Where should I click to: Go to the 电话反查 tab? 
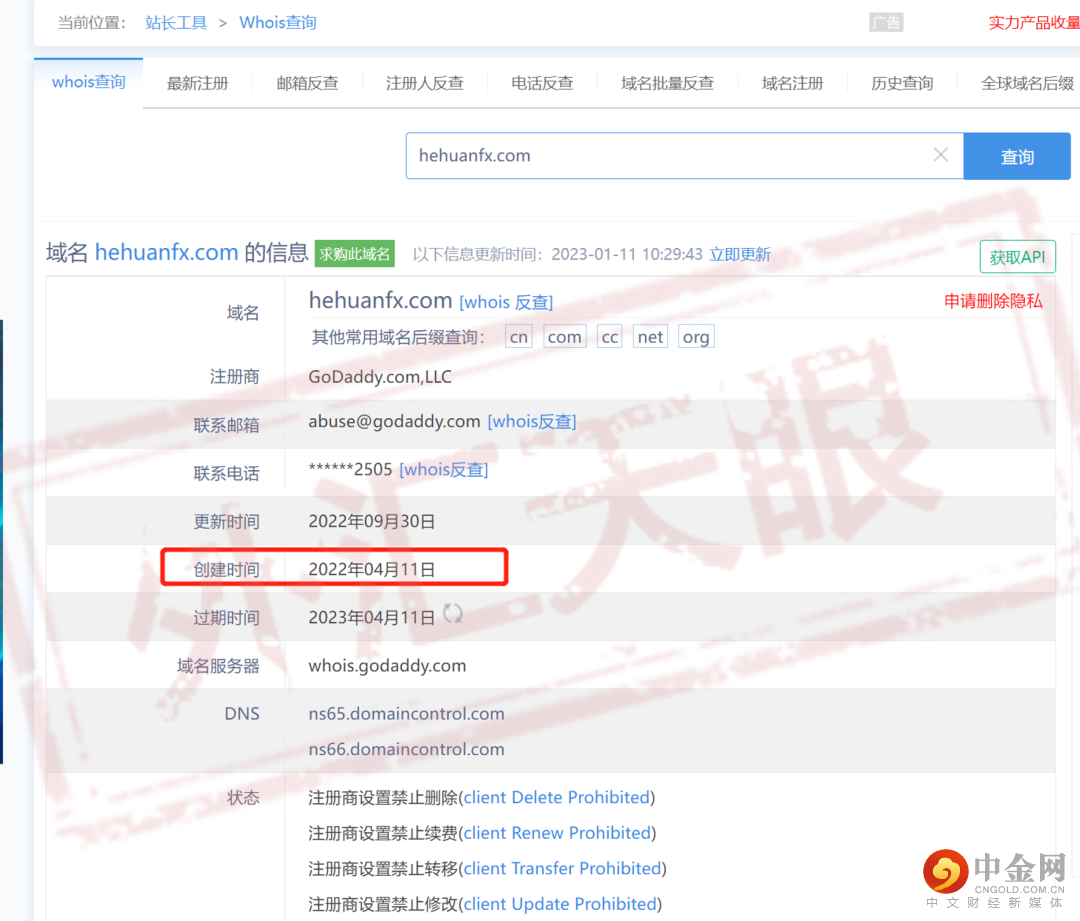(542, 83)
